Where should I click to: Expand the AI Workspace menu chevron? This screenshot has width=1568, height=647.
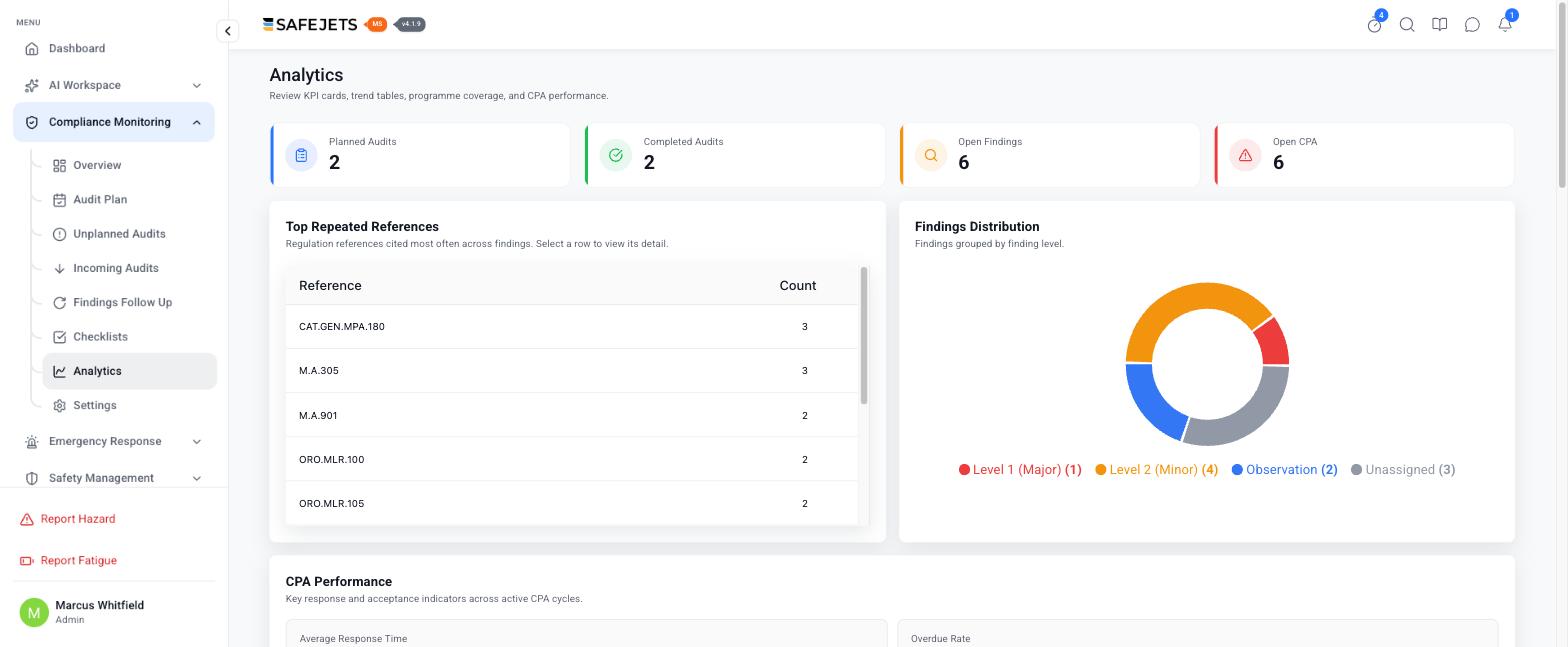click(196, 86)
